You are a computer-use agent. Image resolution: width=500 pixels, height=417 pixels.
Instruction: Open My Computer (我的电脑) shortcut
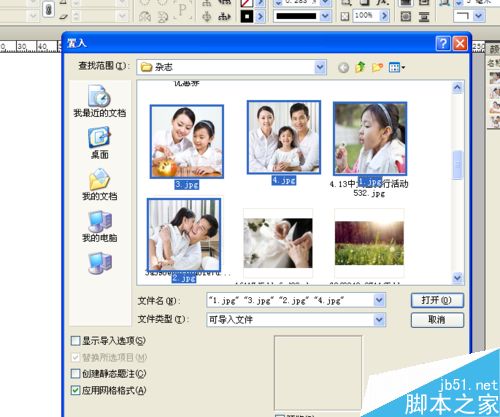(100, 226)
